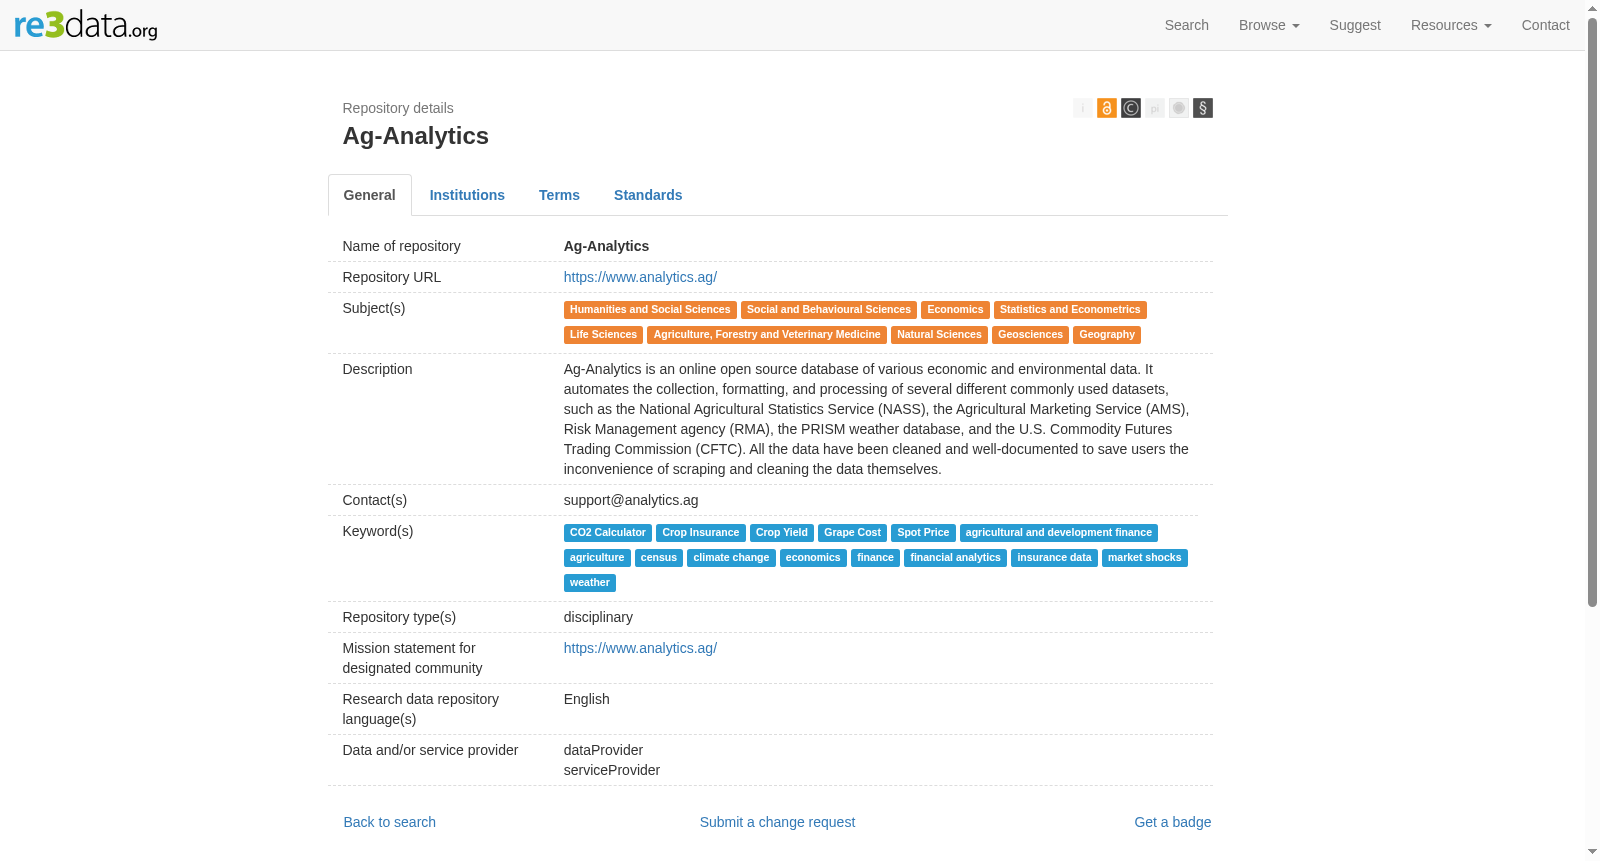1600x861 pixels.
Task: Click the Life Sciences subject tag
Action: point(603,335)
